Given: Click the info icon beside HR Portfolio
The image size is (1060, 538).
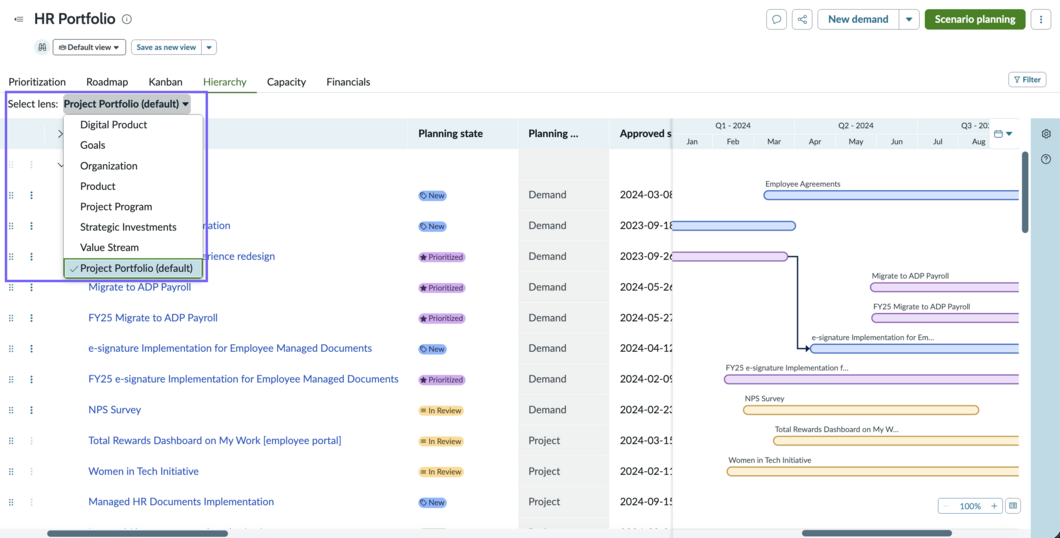Looking at the screenshot, I should (127, 20).
